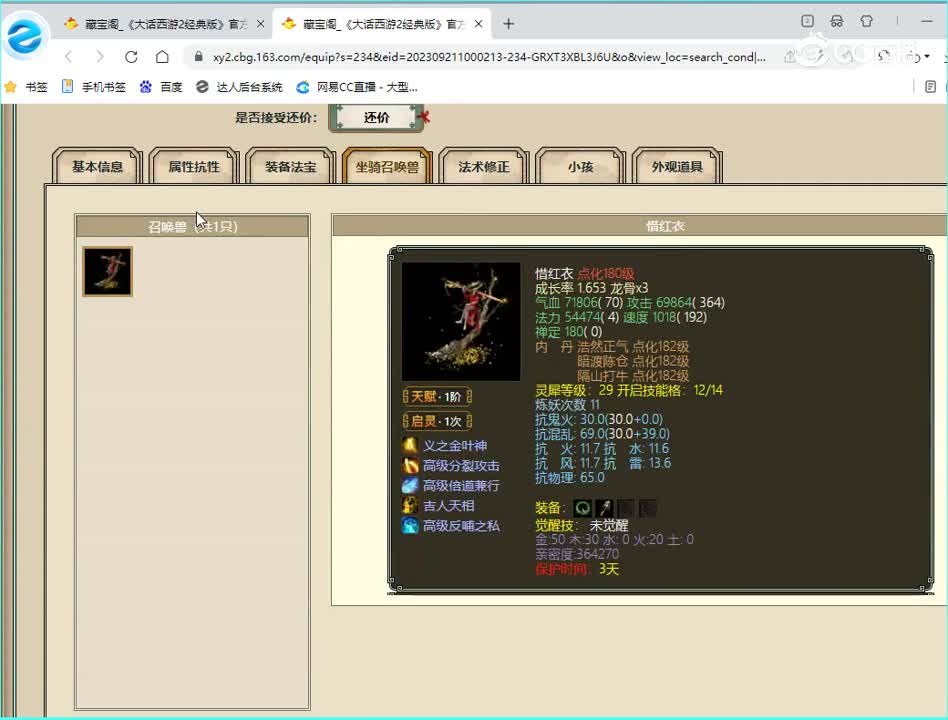Open the 达人后台系统 bookmark
The image size is (948, 720).
click(x=239, y=87)
